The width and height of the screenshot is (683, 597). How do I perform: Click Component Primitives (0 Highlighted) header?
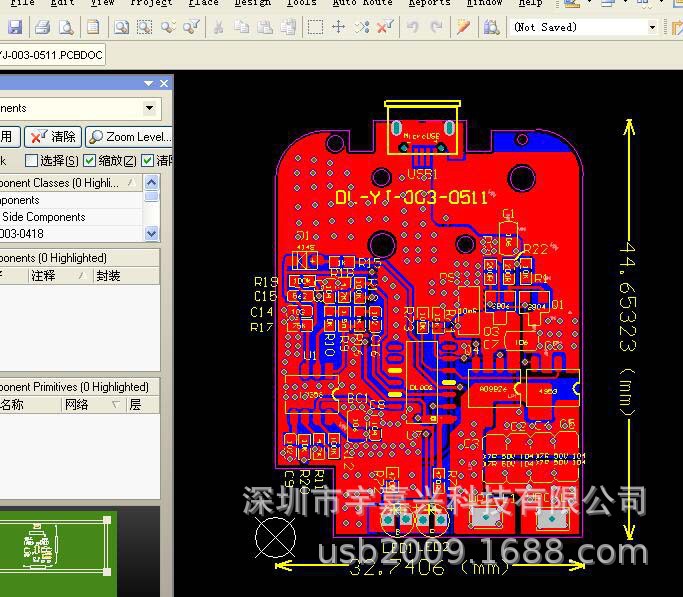[79, 387]
